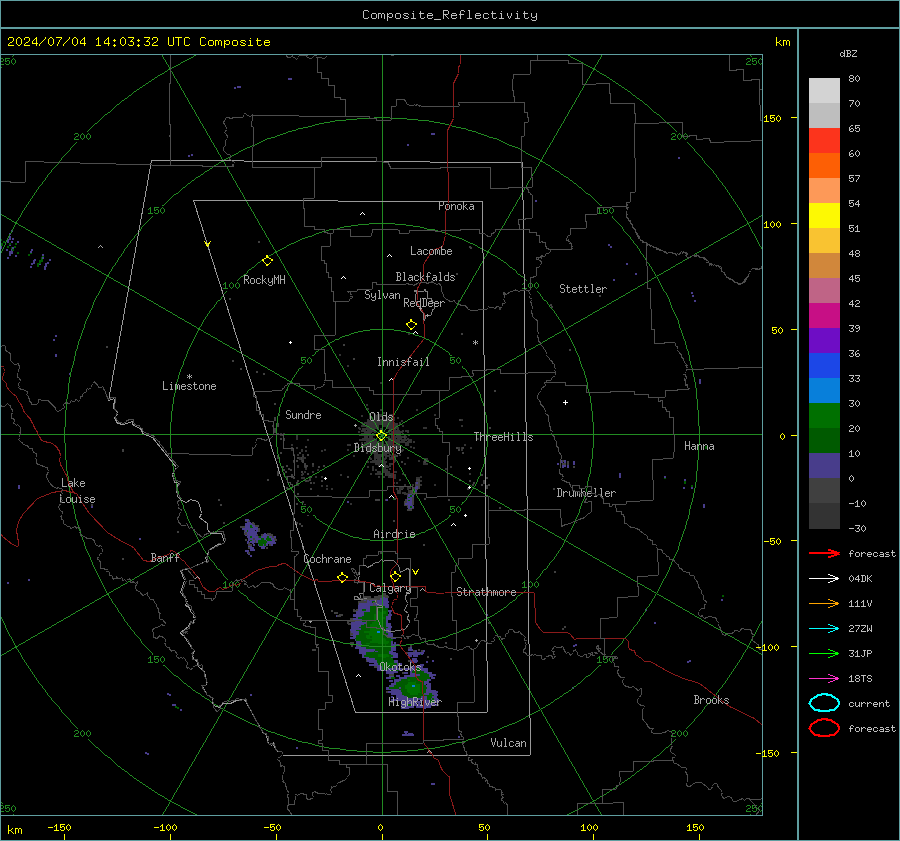
Task: Click the Stettler city label
Action: pos(583,289)
